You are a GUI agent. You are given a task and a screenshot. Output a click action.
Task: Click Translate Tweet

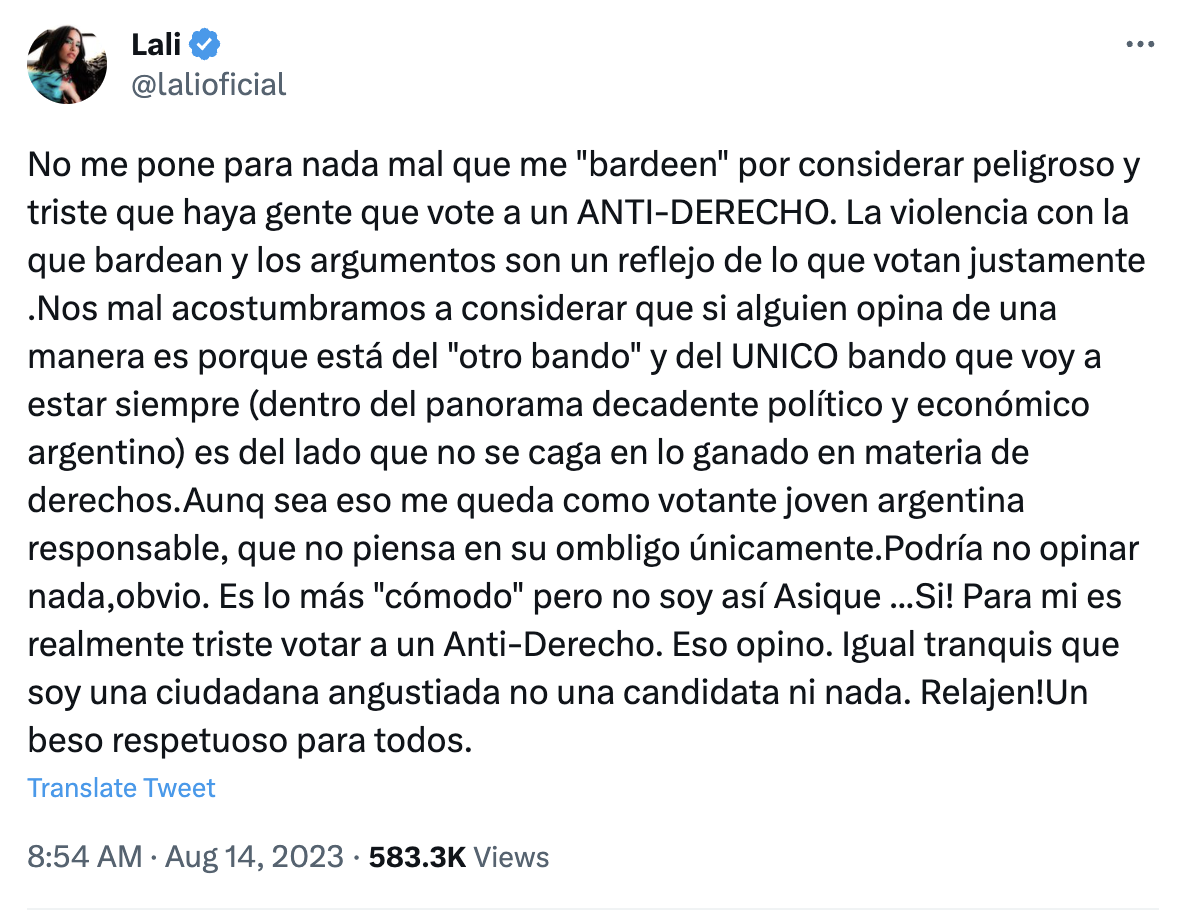tap(122, 788)
